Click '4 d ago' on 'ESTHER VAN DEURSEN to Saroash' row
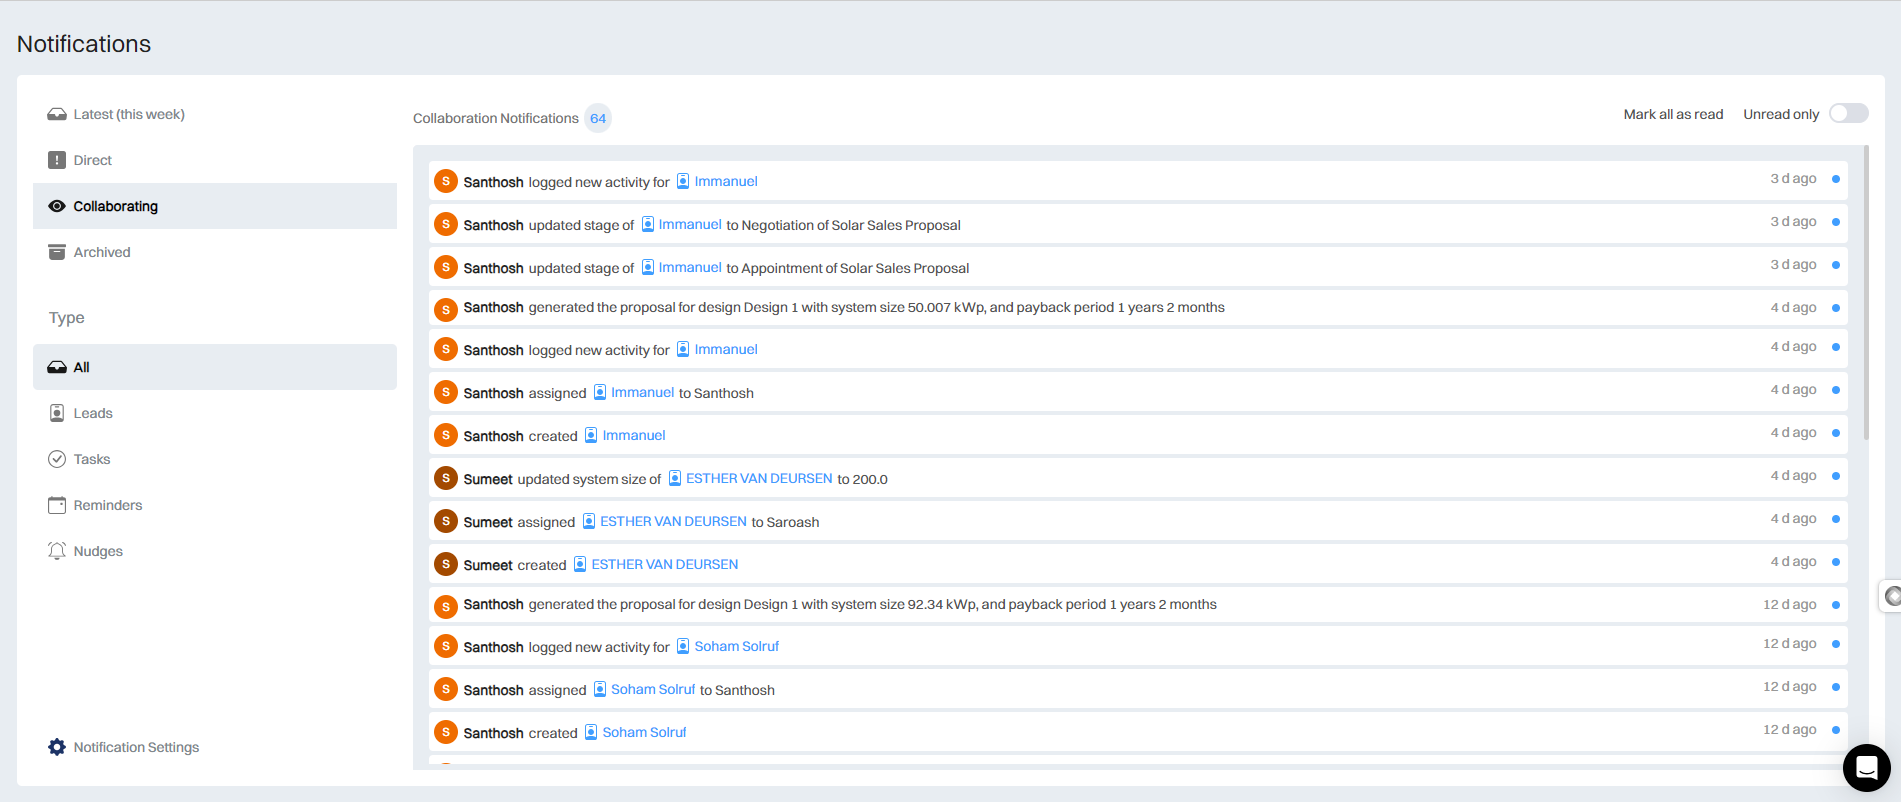 (x=1794, y=518)
